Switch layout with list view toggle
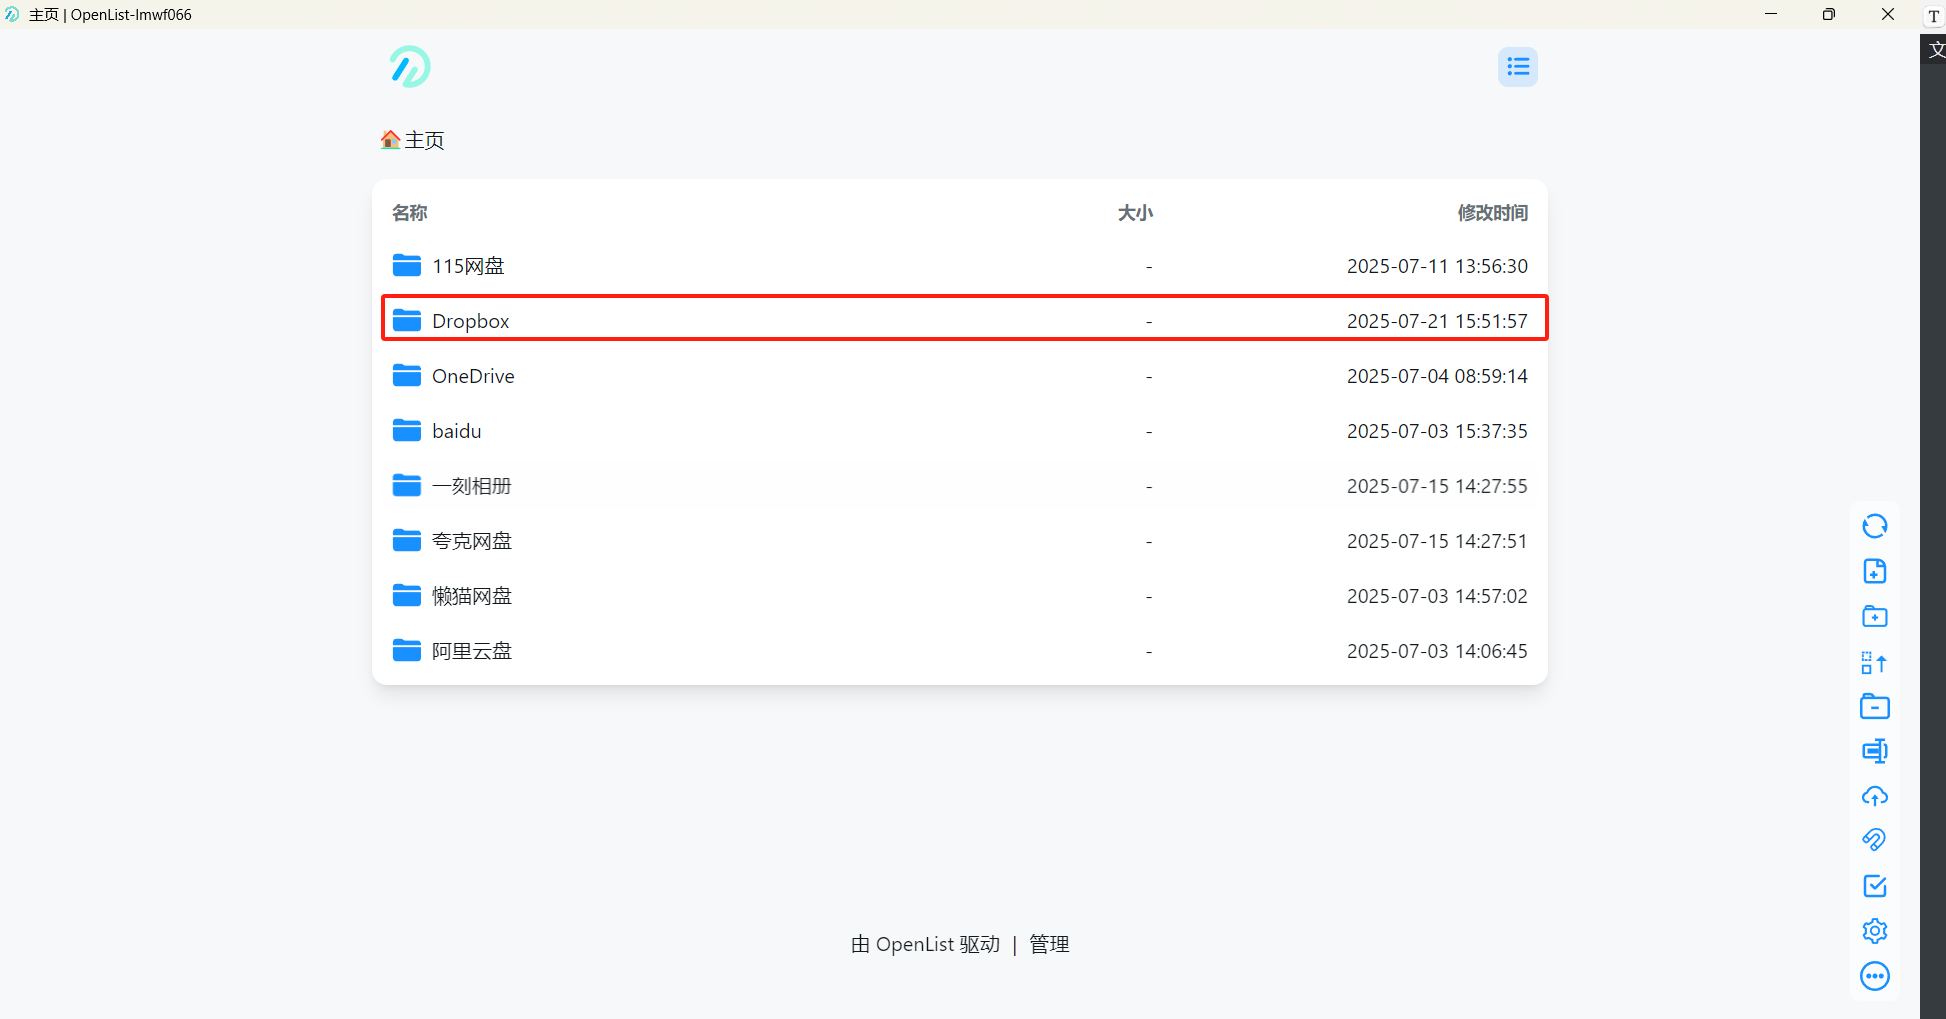Viewport: 1946px width, 1019px height. click(1518, 67)
